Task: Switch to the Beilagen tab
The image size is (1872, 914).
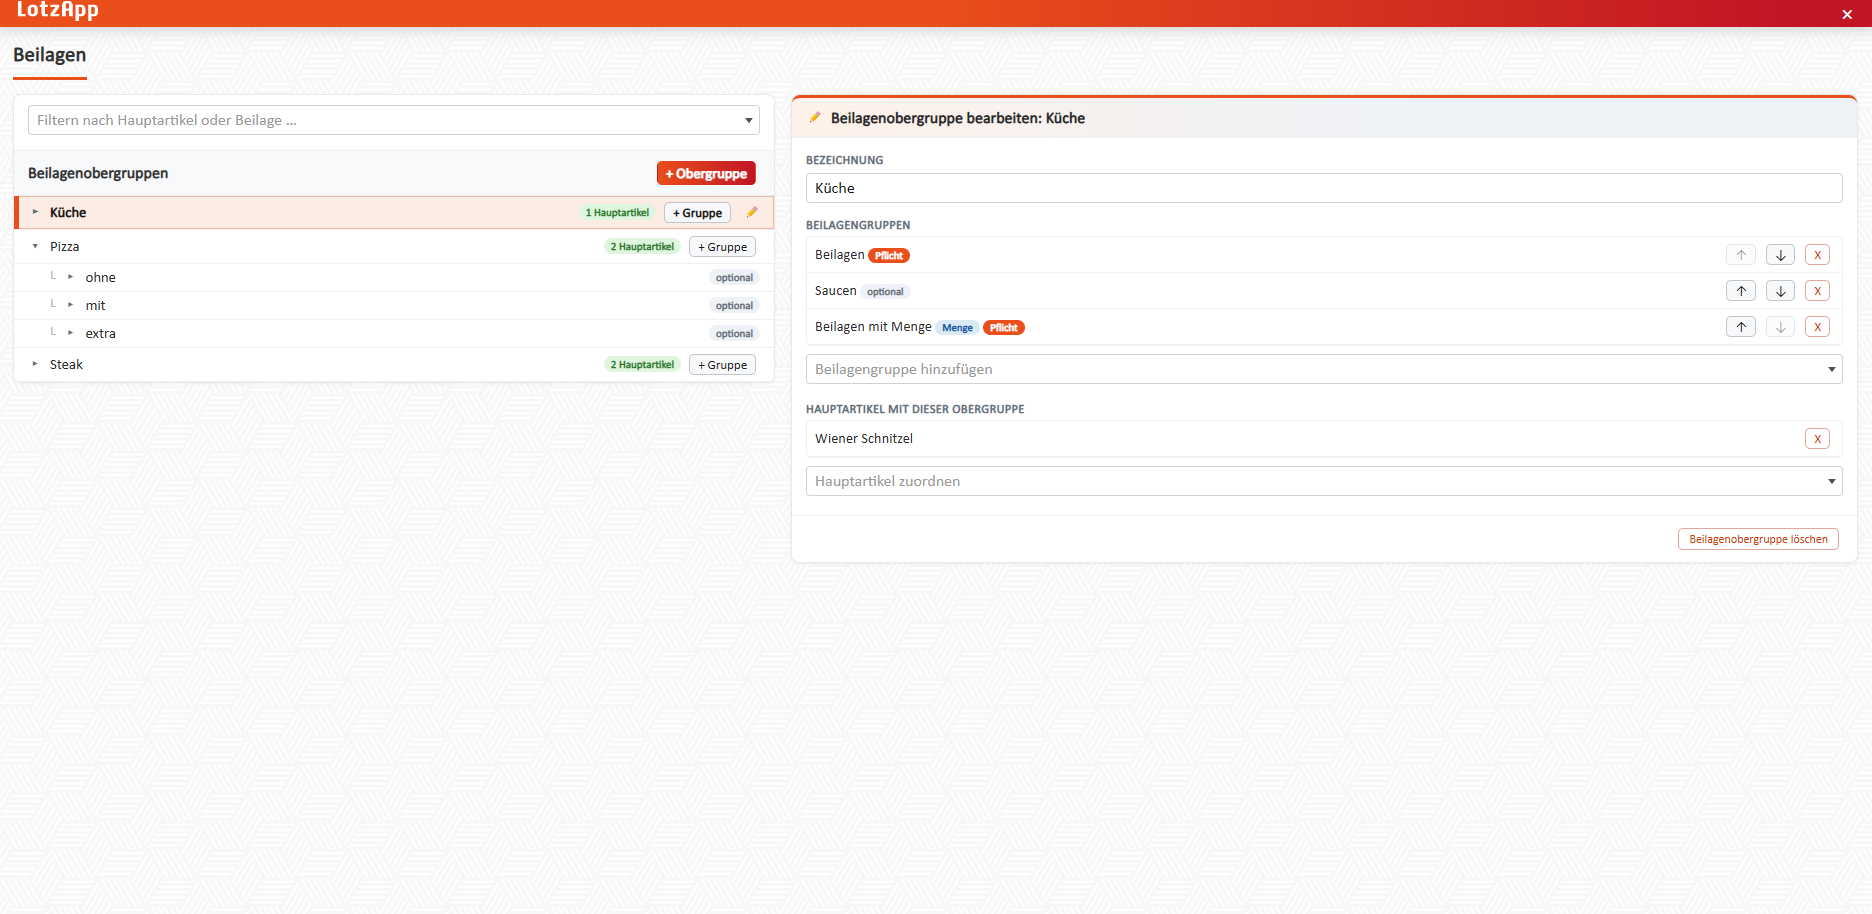Action: click(50, 56)
